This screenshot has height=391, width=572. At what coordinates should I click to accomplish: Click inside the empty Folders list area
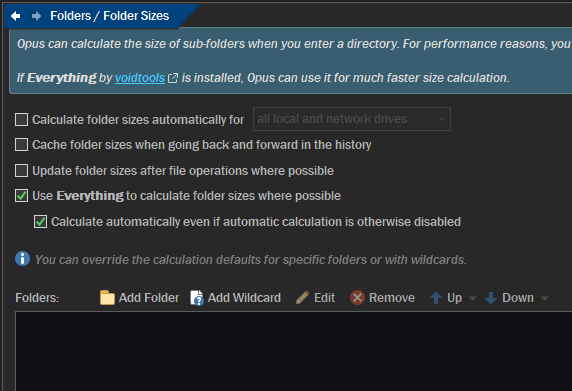293,351
